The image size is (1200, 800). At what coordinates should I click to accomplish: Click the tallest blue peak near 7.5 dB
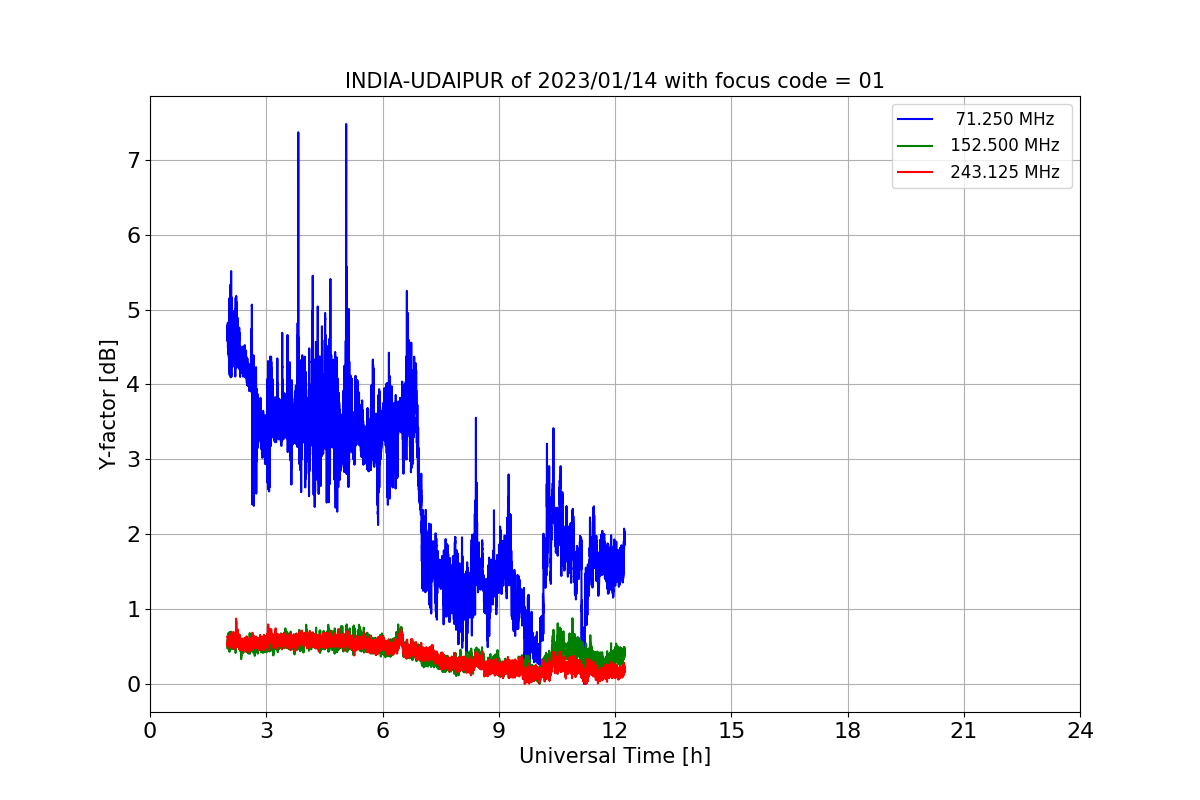(346, 126)
